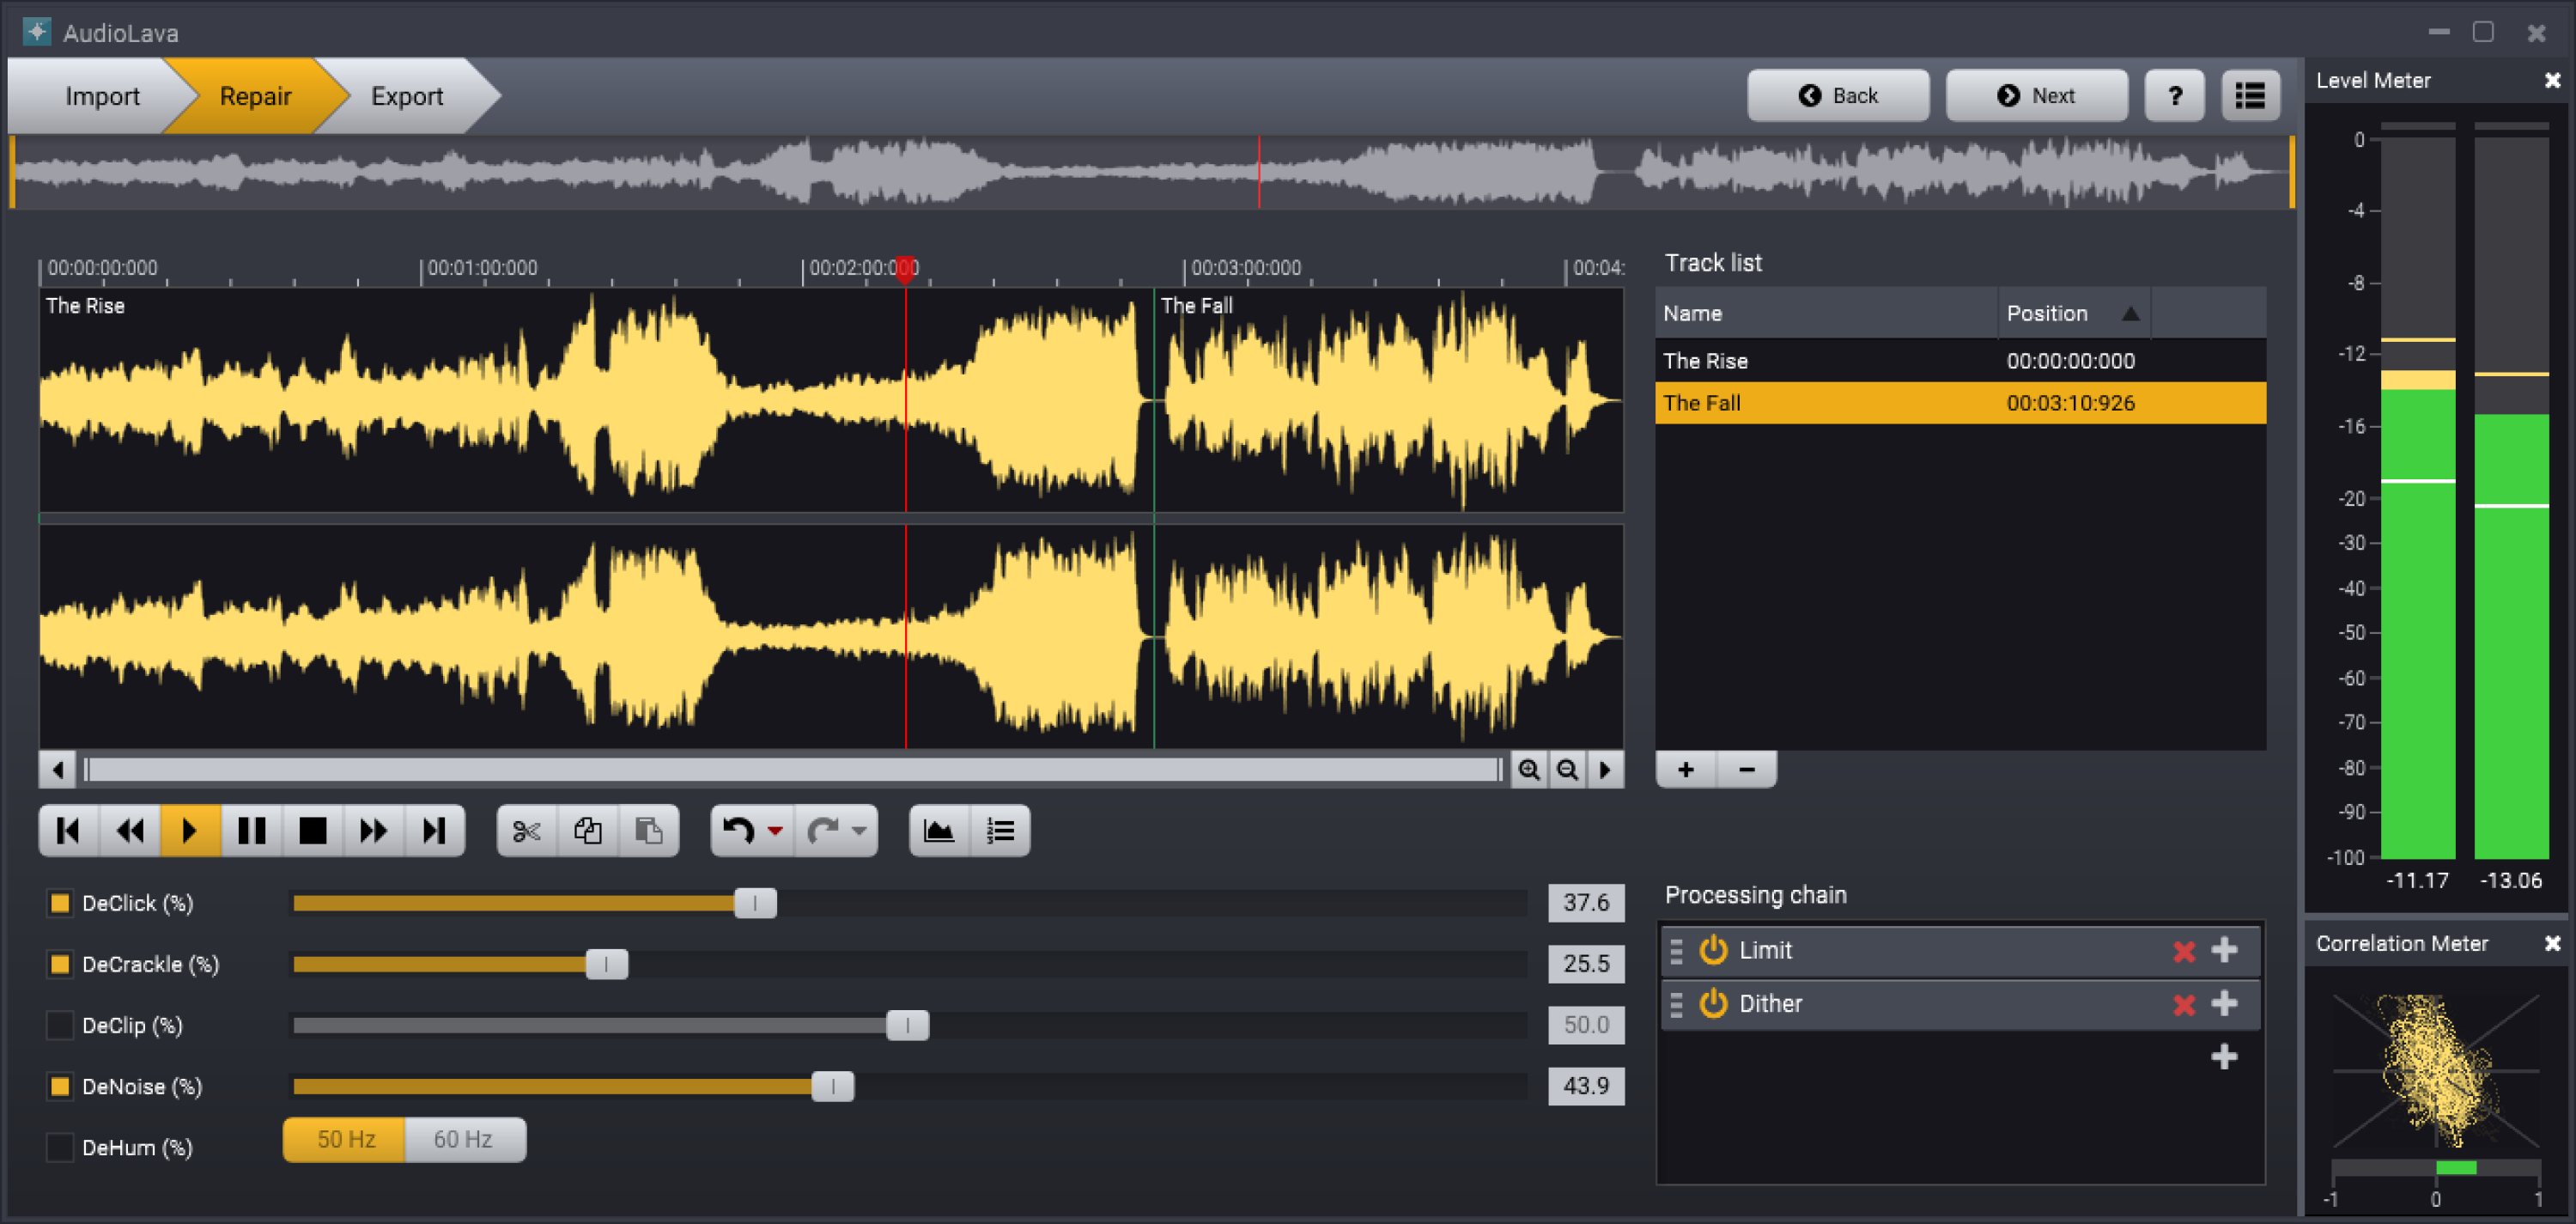Disable the DeCrackle filter
Screen dimensions: 2576x1224
[59, 963]
